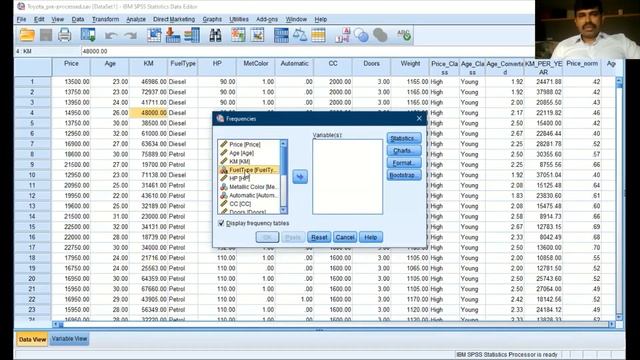Close the Frequencies dialog with X
Image resolution: width=640 pixels, height=360 pixels.
click(x=419, y=118)
